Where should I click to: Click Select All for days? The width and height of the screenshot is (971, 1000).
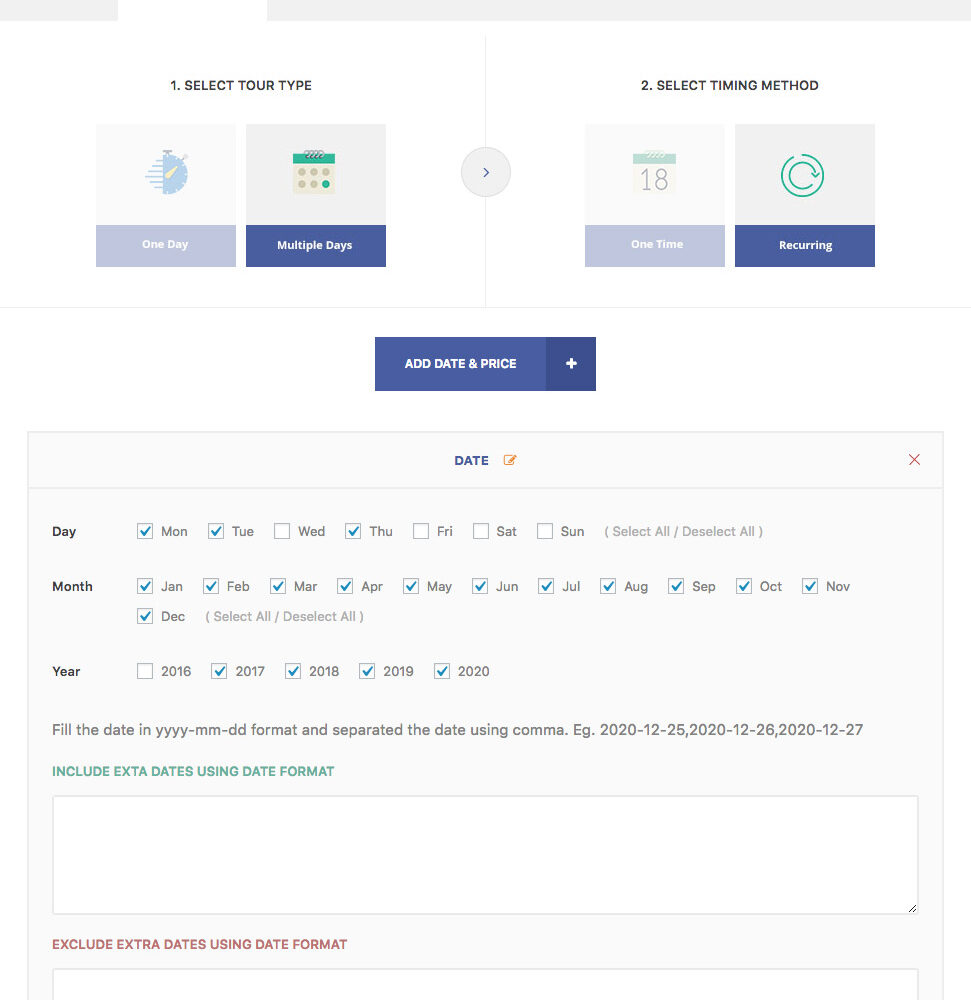click(x=641, y=532)
